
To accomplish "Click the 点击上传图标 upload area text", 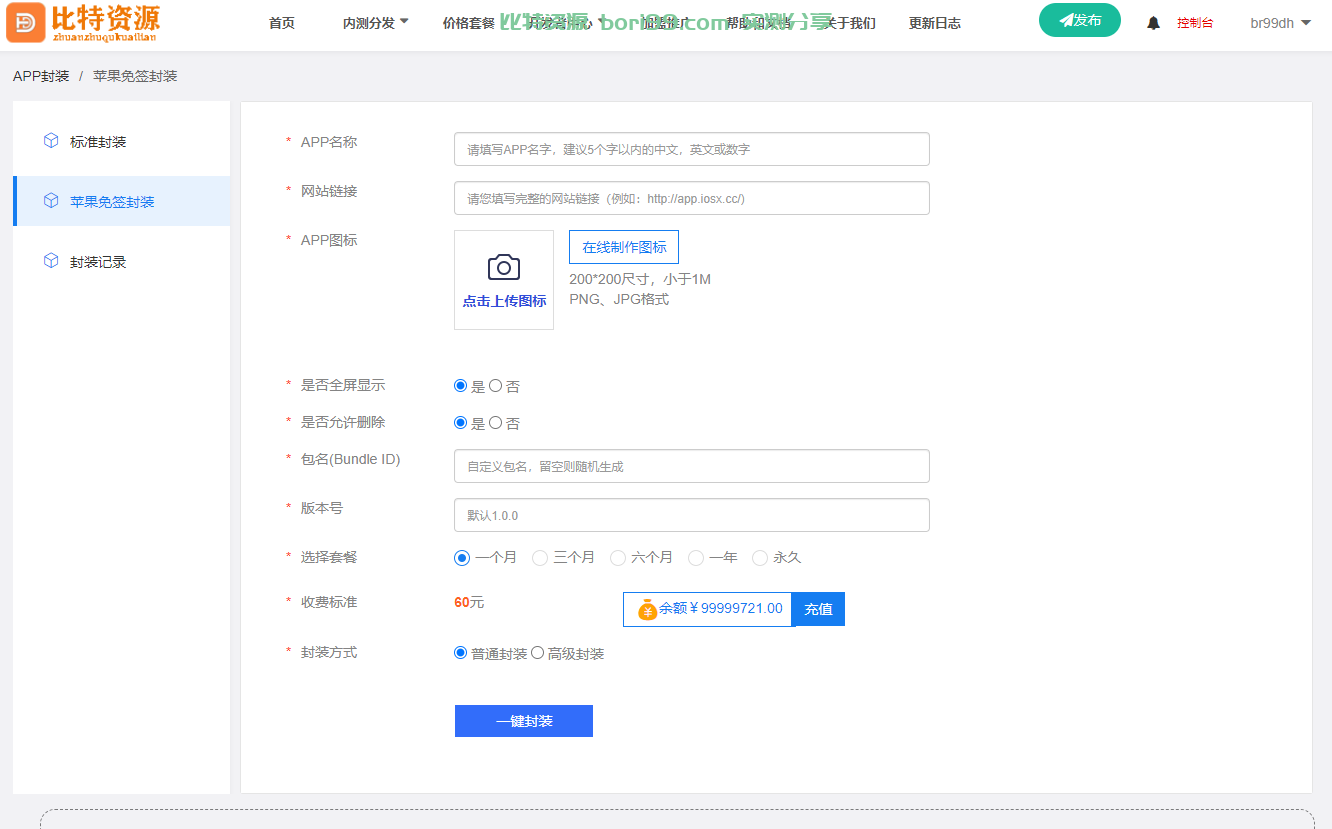I will point(504,301).
